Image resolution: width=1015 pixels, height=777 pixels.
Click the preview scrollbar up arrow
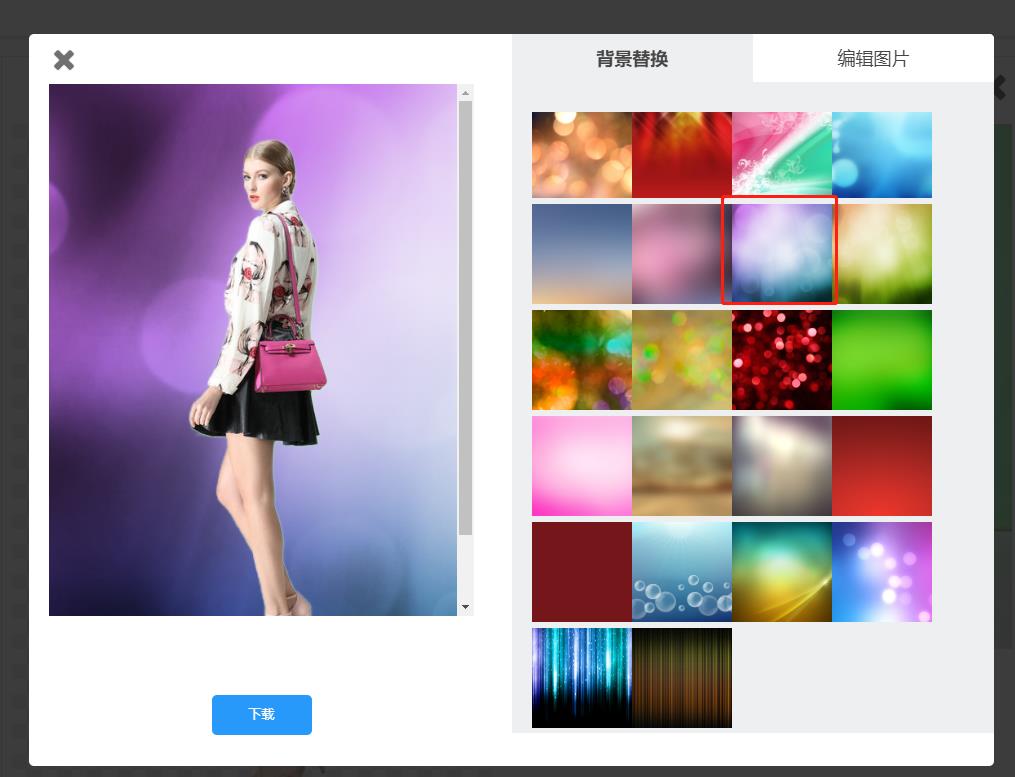[x=465, y=93]
